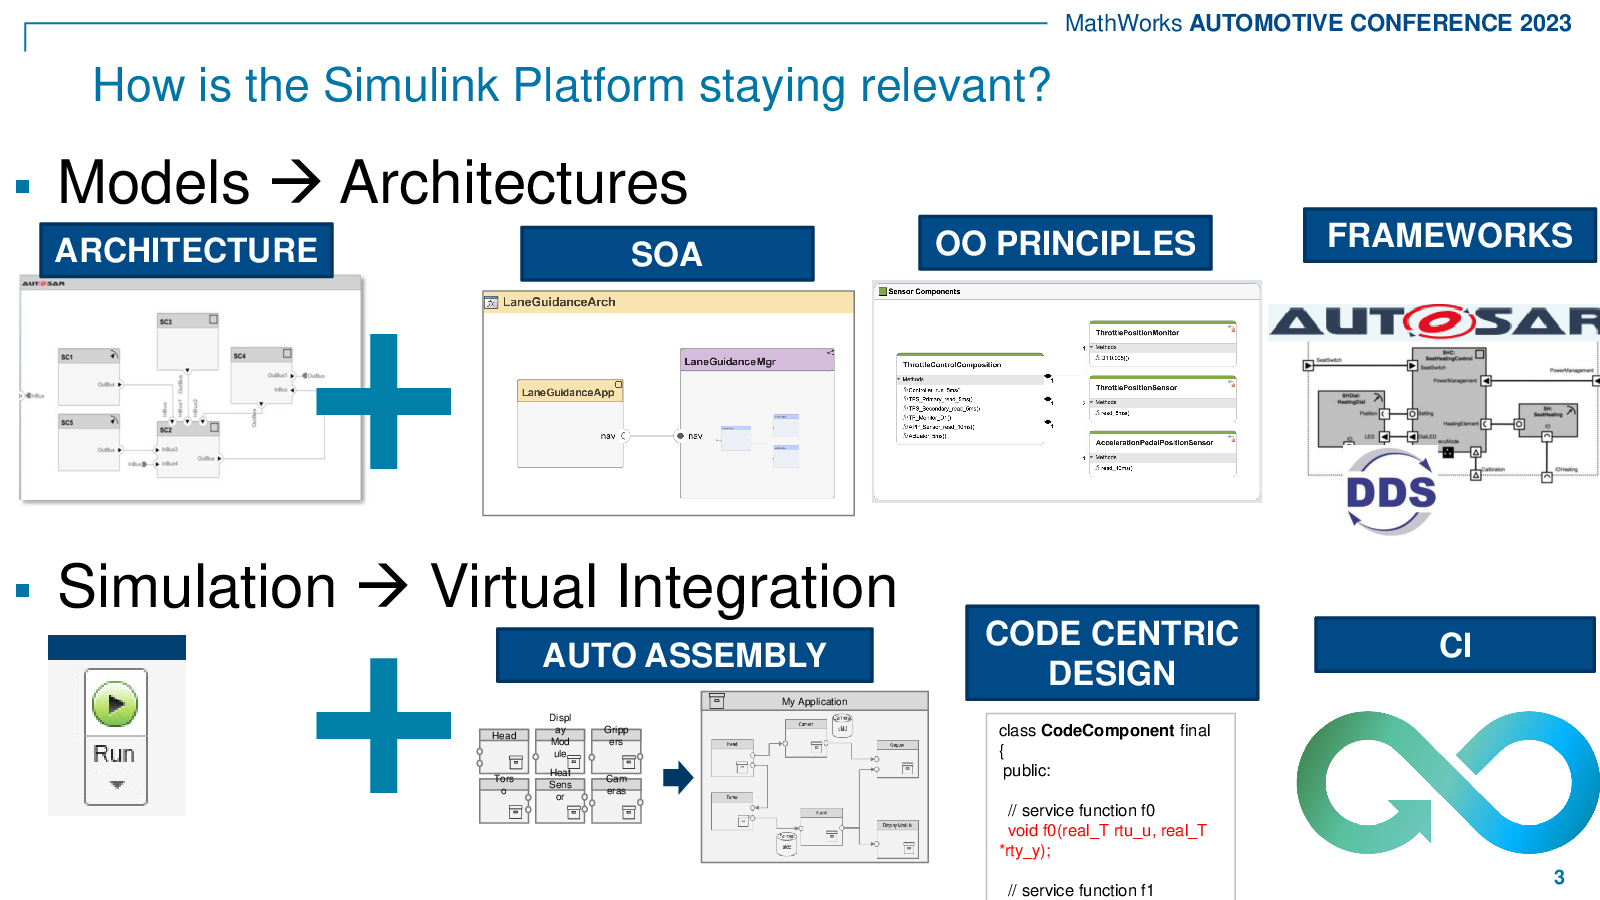Click the large plus sign beside AUTOSAR diagram
This screenshot has width=1600, height=900.
click(384, 401)
